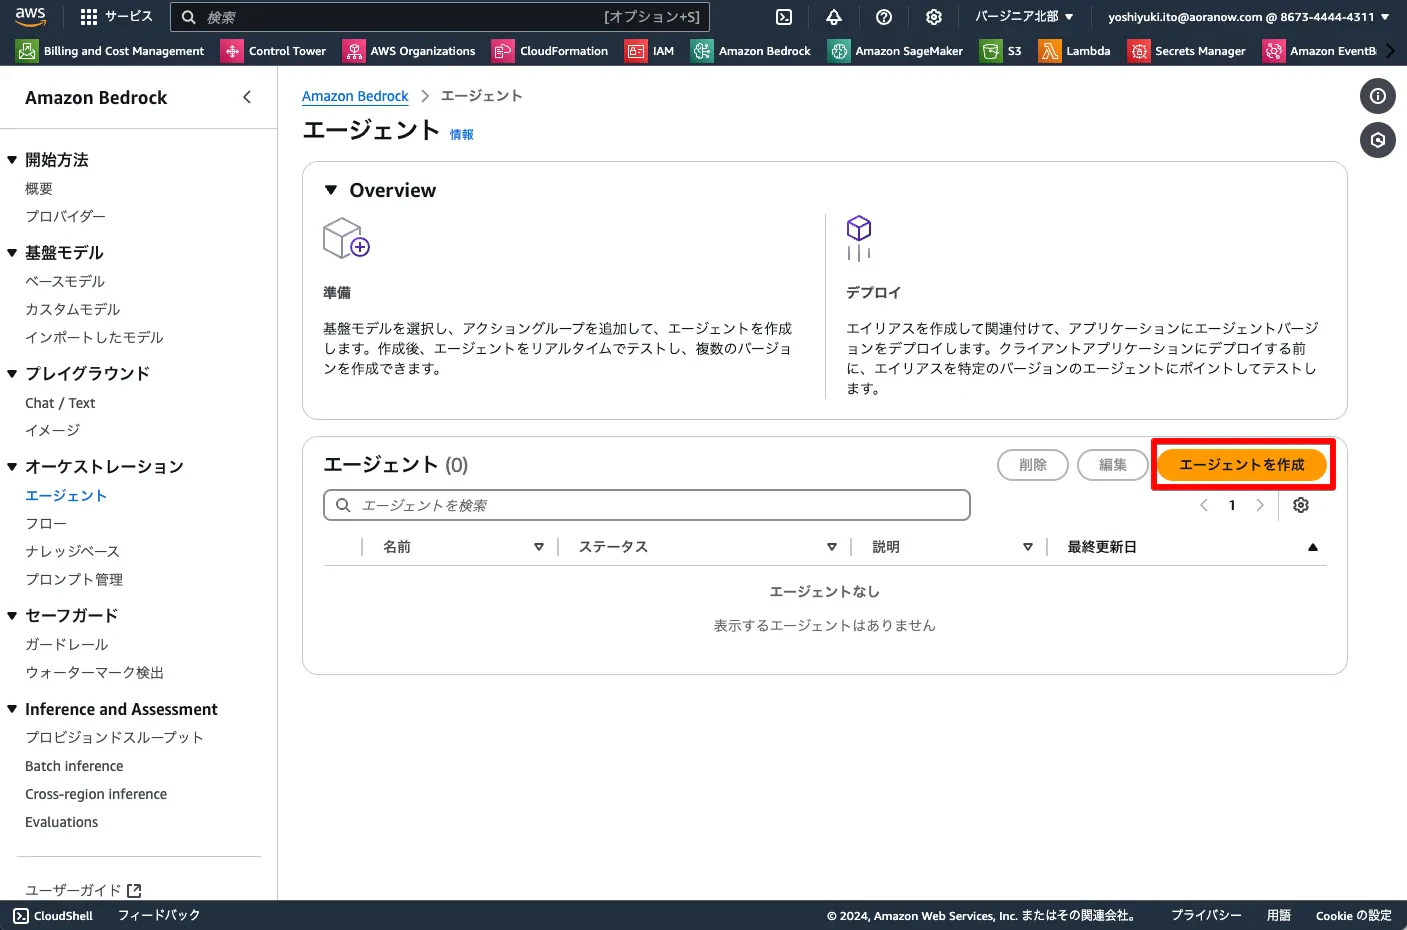The height and width of the screenshot is (930, 1407).
Task: Click the エージェントを作成 button
Action: click(1242, 464)
